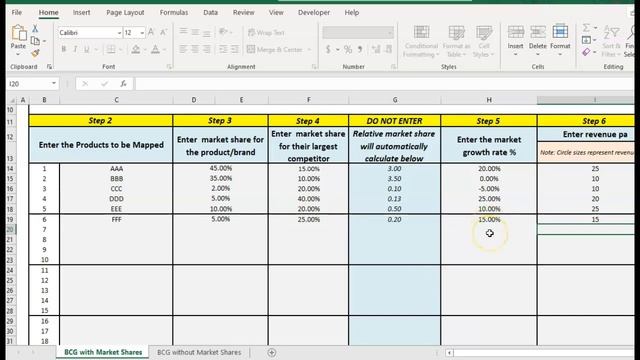The width and height of the screenshot is (640, 360).
Task: Open the File tab
Action: point(17,13)
